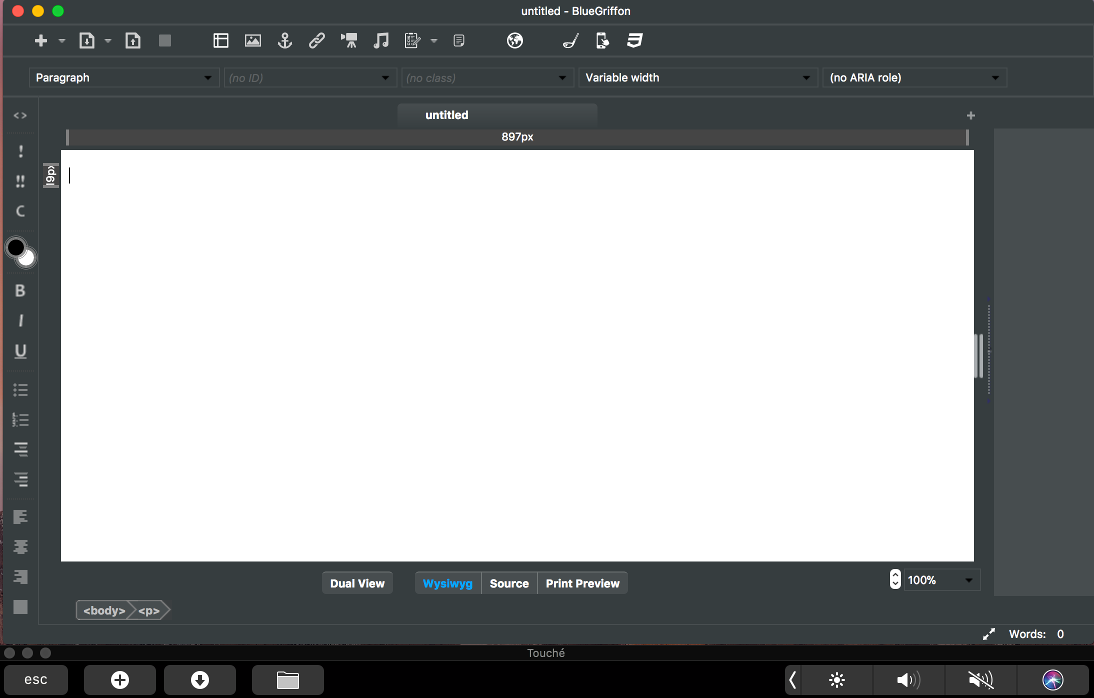The width and height of the screenshot is (1094, 698).
Task: Align text right
Action: 20,577
